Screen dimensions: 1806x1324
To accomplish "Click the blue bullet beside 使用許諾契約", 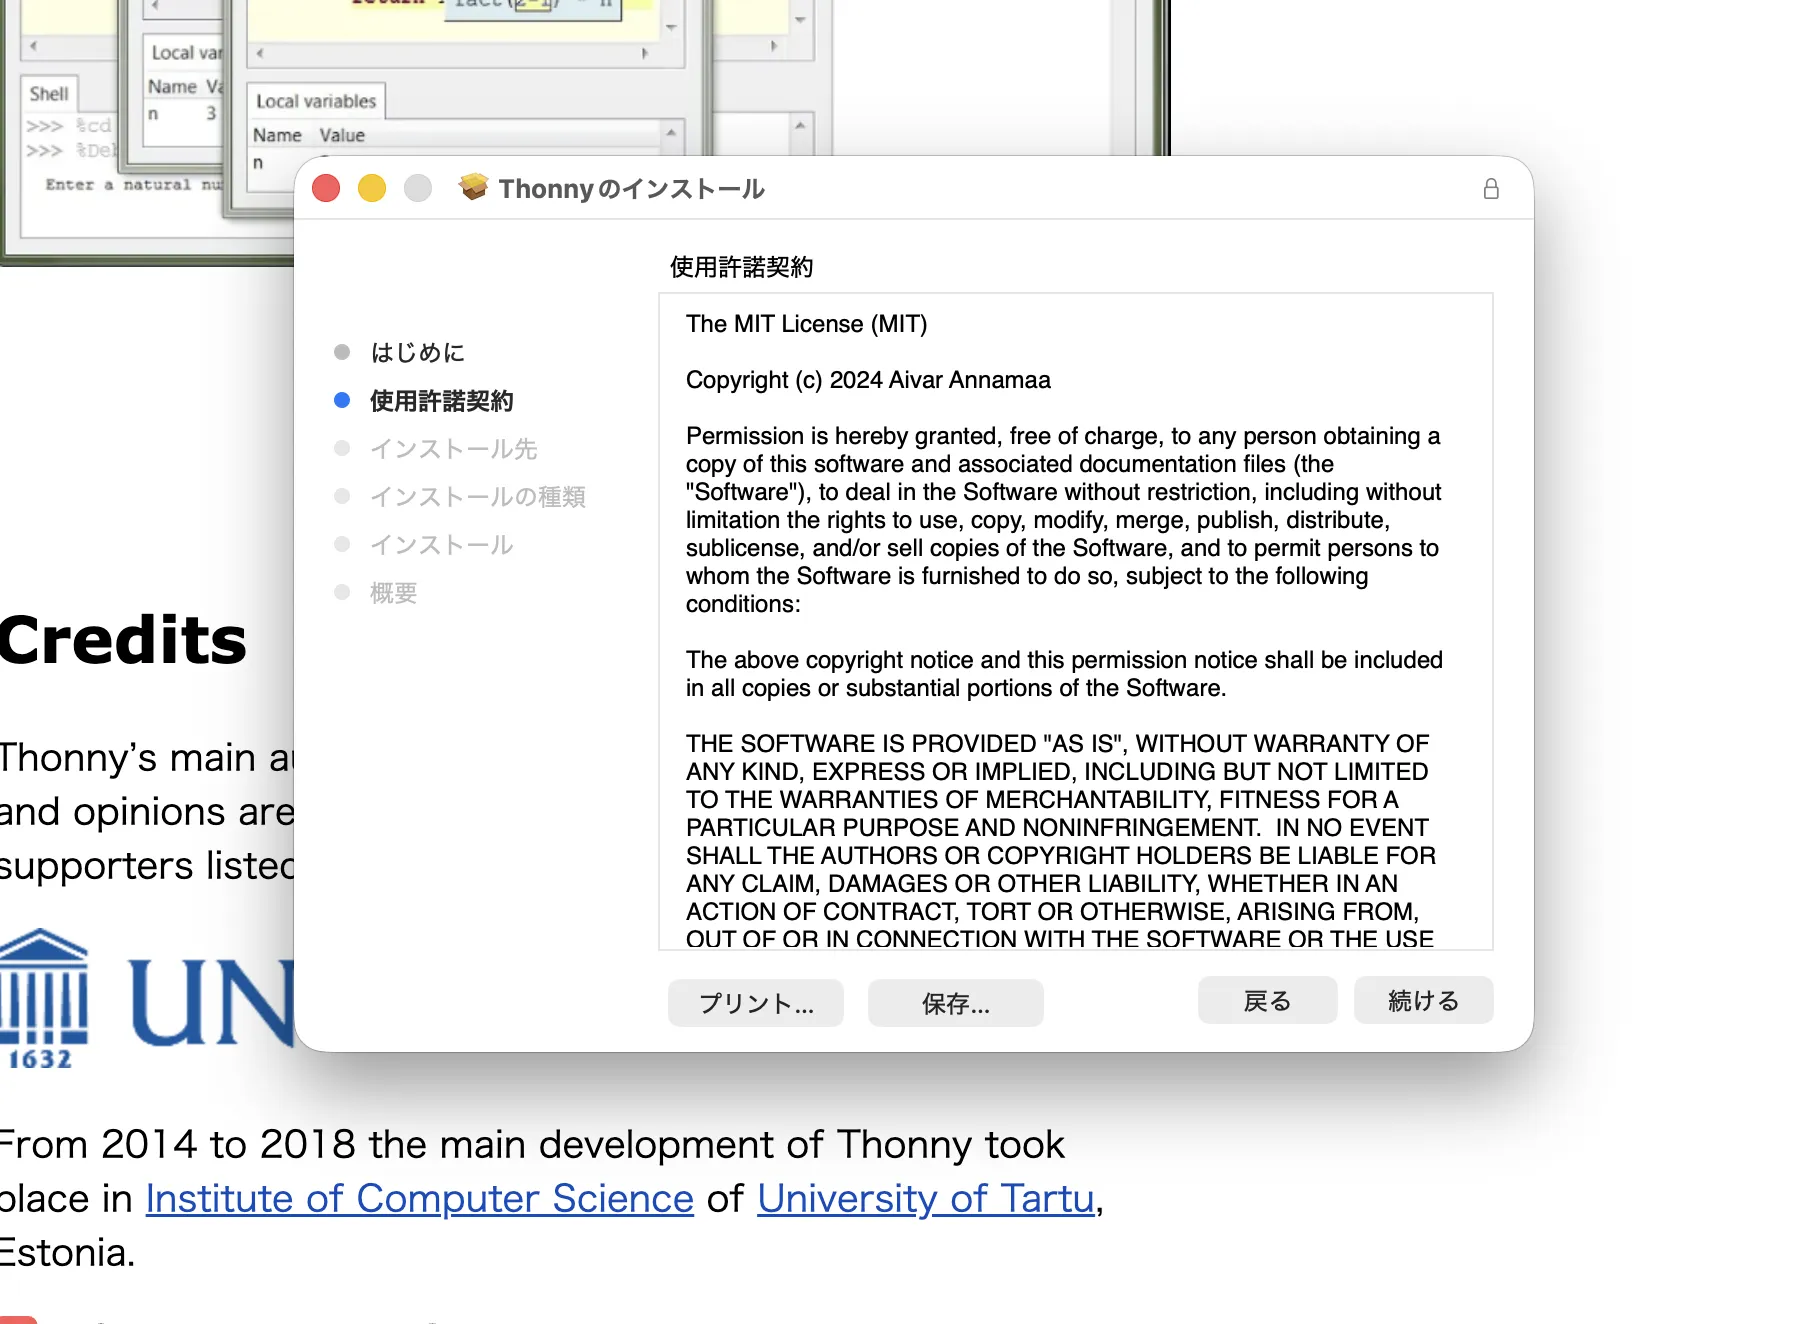I will [342, 401].
